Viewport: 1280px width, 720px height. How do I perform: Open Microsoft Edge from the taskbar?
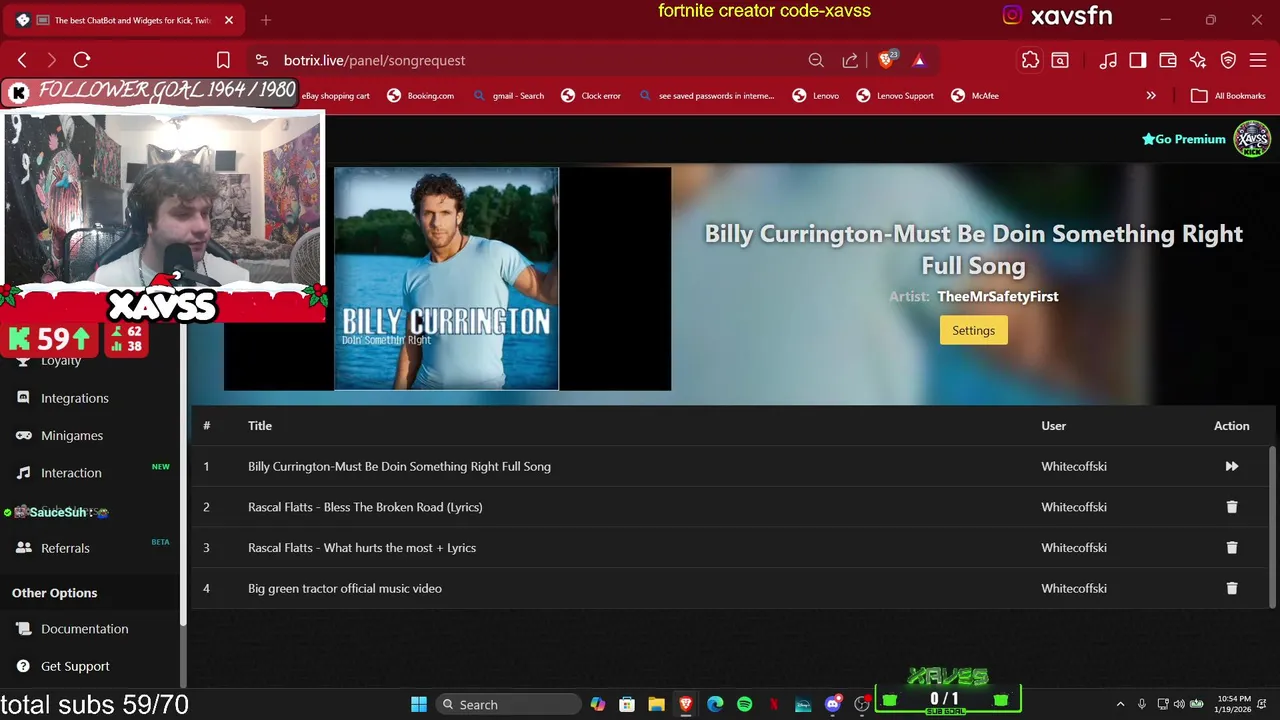coord(715,704)
